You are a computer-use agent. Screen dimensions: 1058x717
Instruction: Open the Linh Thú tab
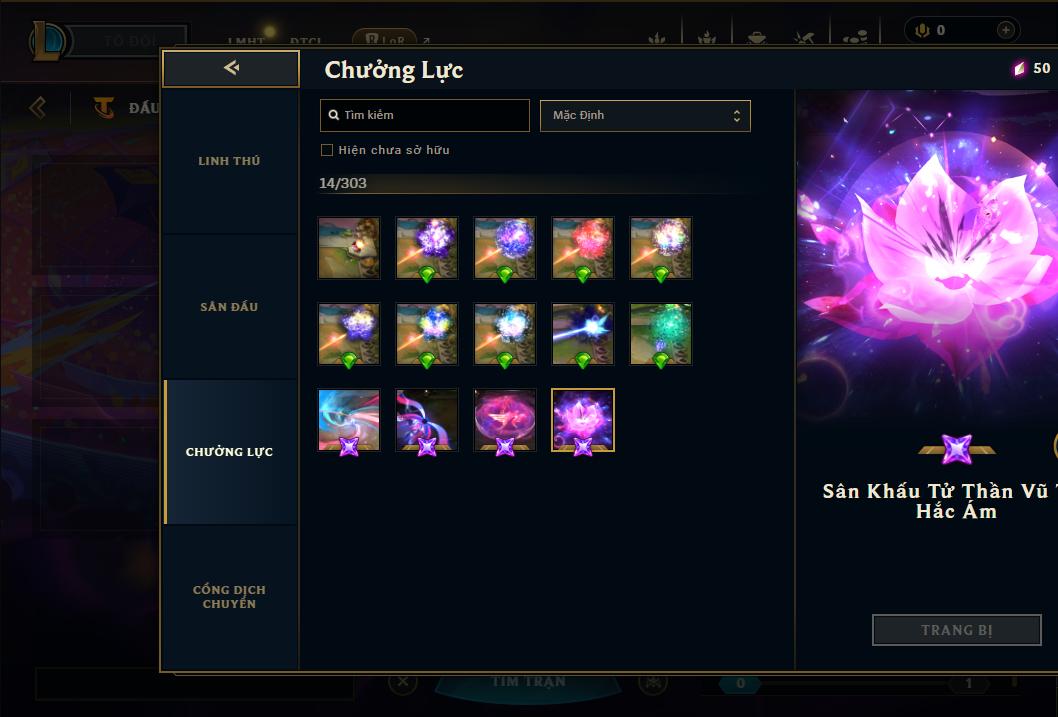(x=229, y=161)
